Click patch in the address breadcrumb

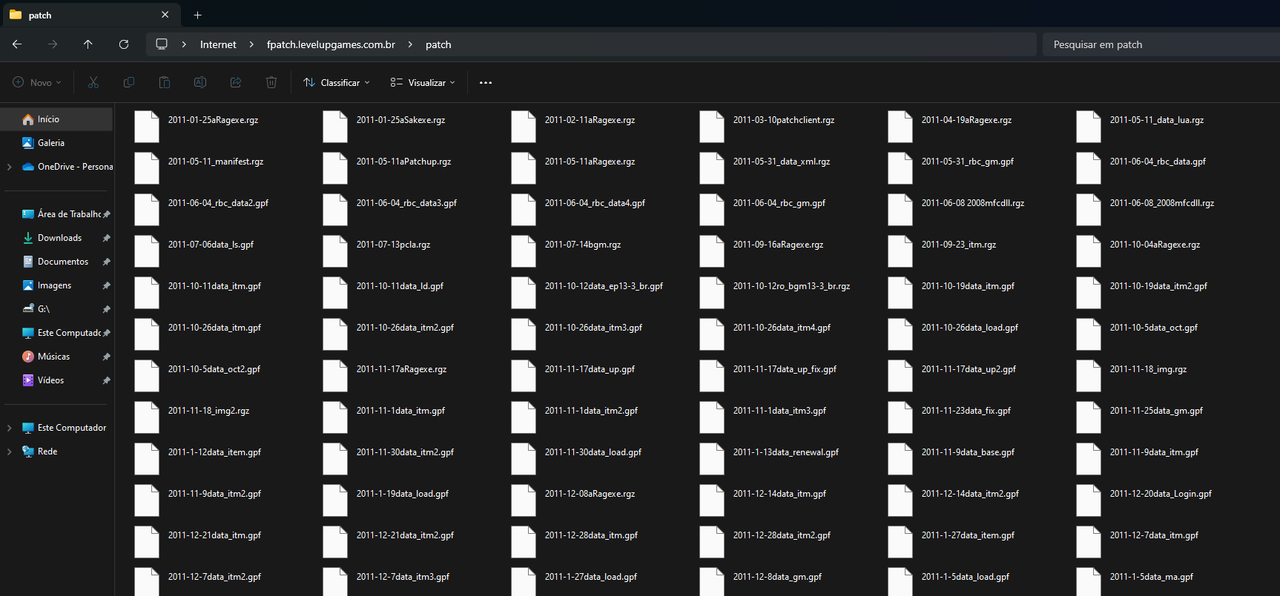tap(438, 44)
